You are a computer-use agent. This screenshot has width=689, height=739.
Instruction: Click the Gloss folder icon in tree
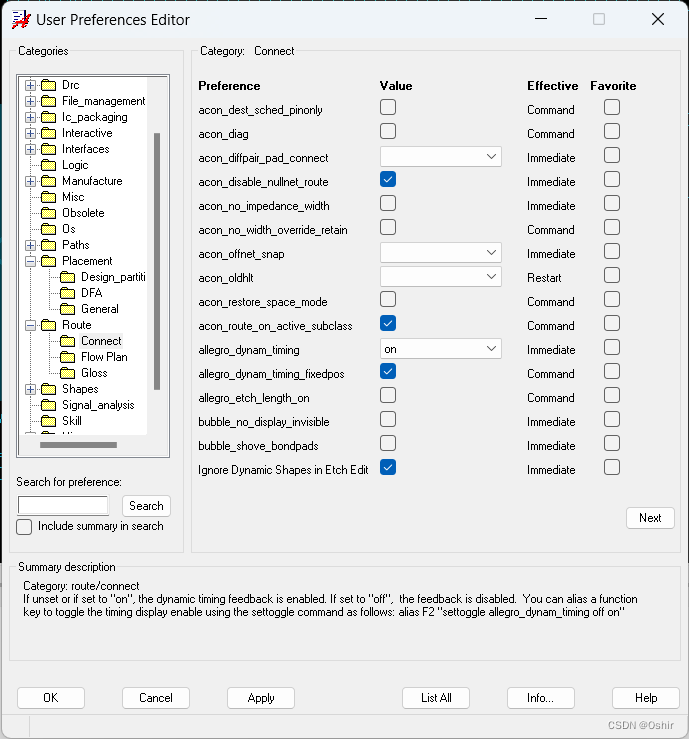click(67, 373)
